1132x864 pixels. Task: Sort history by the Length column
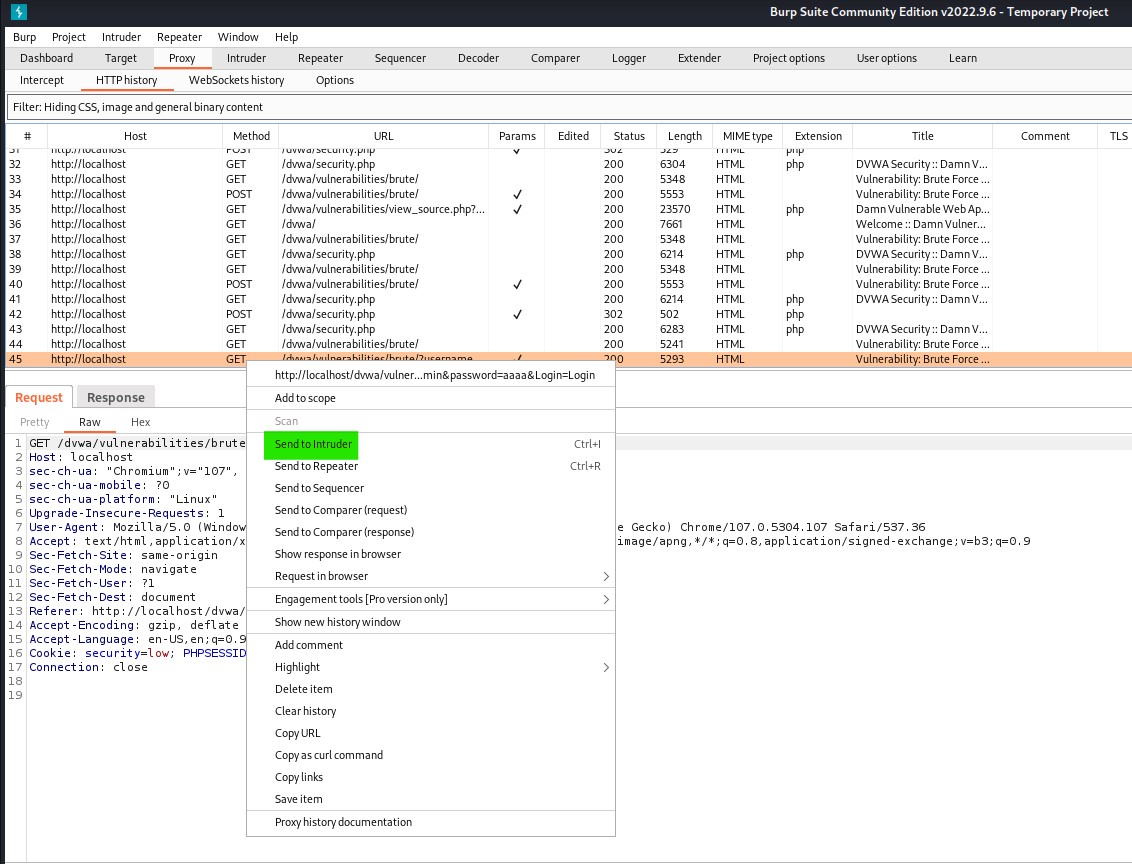684,136
